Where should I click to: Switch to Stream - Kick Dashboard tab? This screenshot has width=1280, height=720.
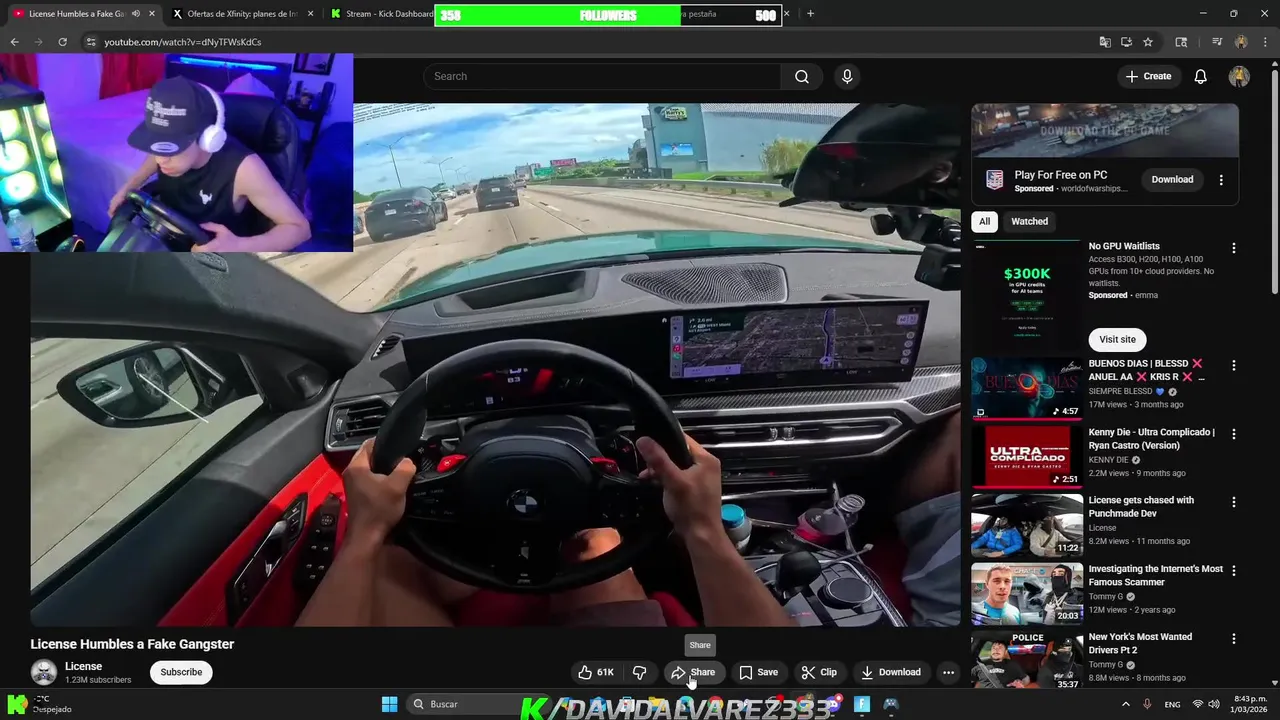(380, 14)
